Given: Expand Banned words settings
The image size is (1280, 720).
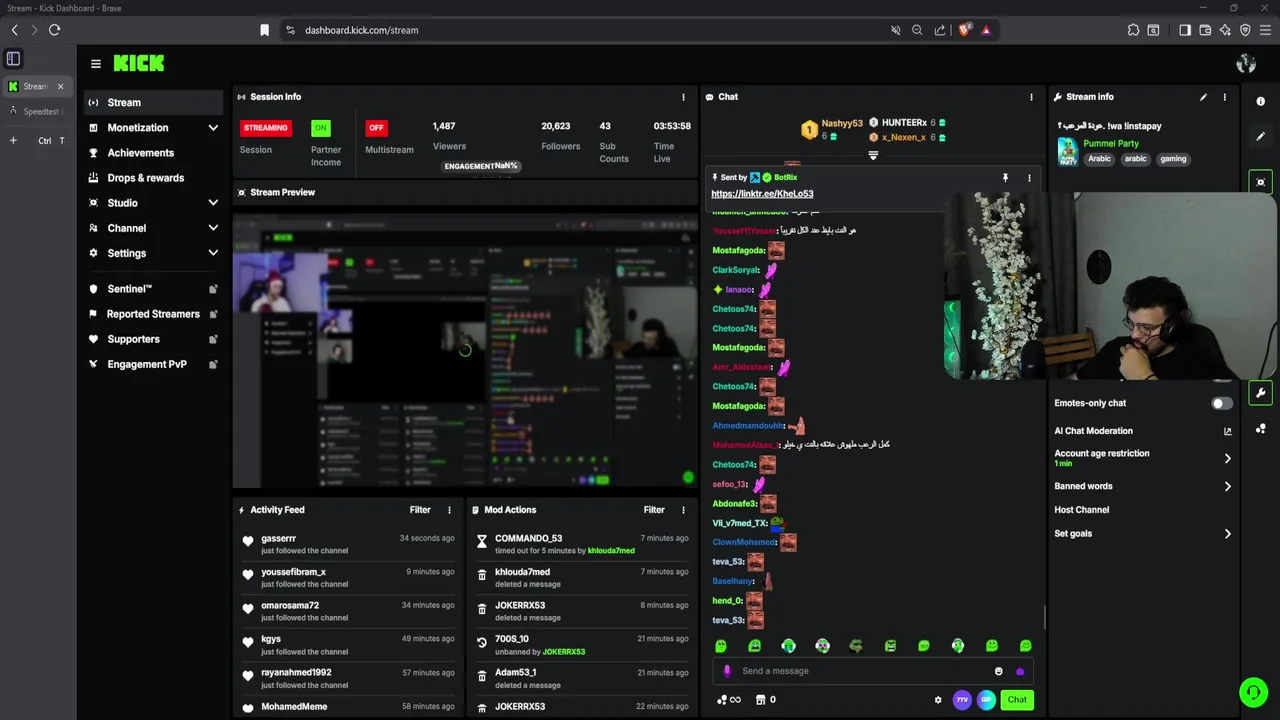Looking at the screenshot, I should coord(1227,486).
